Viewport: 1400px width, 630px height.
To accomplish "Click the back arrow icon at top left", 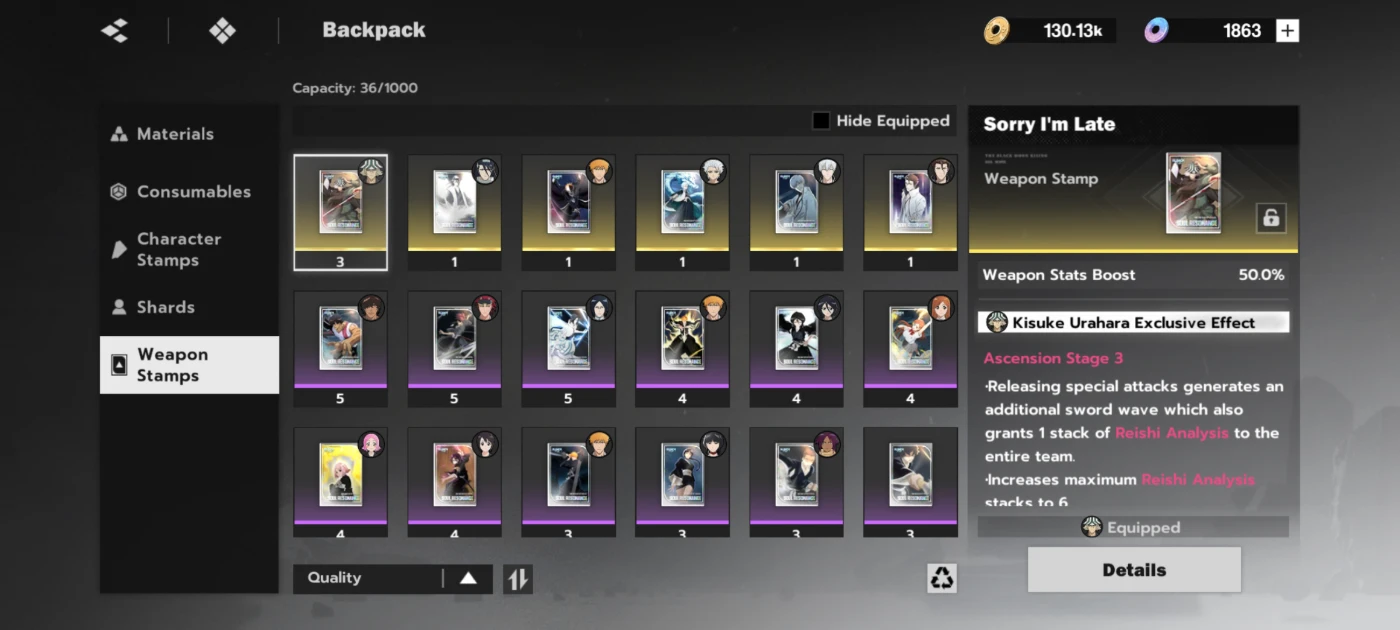I will [115, 31].
